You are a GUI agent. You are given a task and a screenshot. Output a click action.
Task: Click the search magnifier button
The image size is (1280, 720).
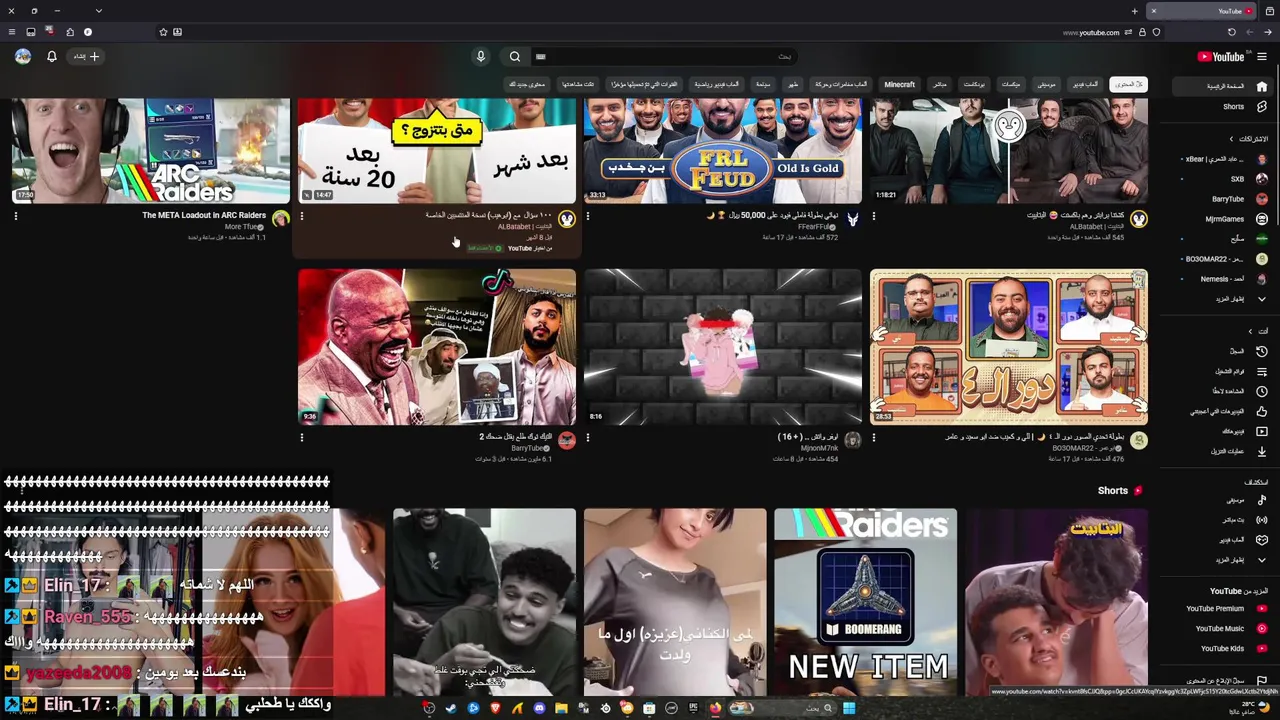tap(515, 57)
